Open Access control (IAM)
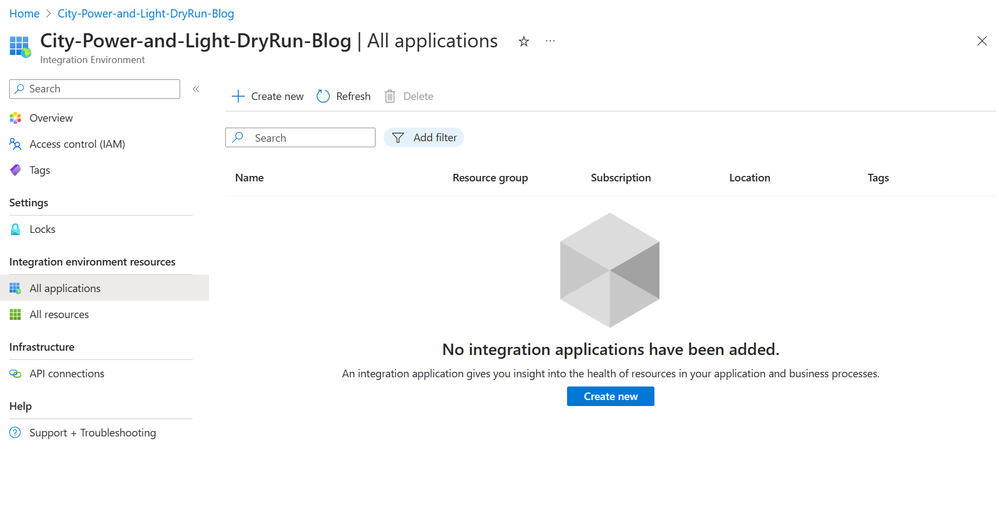The height and width of the screenshot is (506, 999). point(77,144)
